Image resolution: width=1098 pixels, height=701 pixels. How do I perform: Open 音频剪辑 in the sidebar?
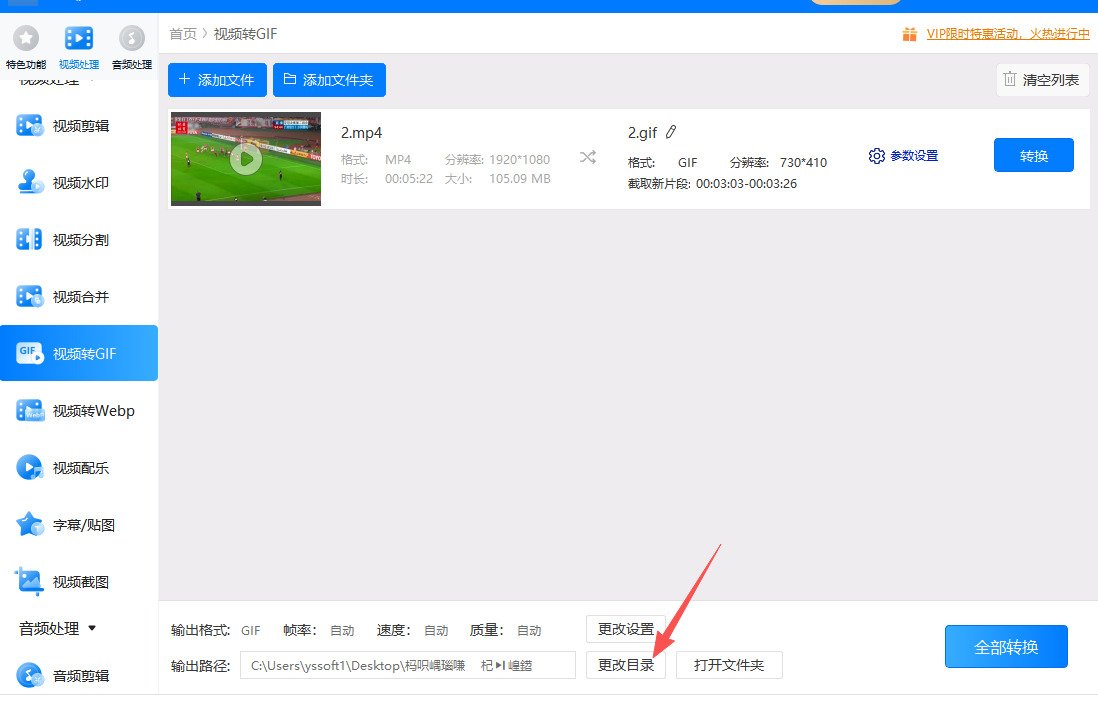pos(79,676)
